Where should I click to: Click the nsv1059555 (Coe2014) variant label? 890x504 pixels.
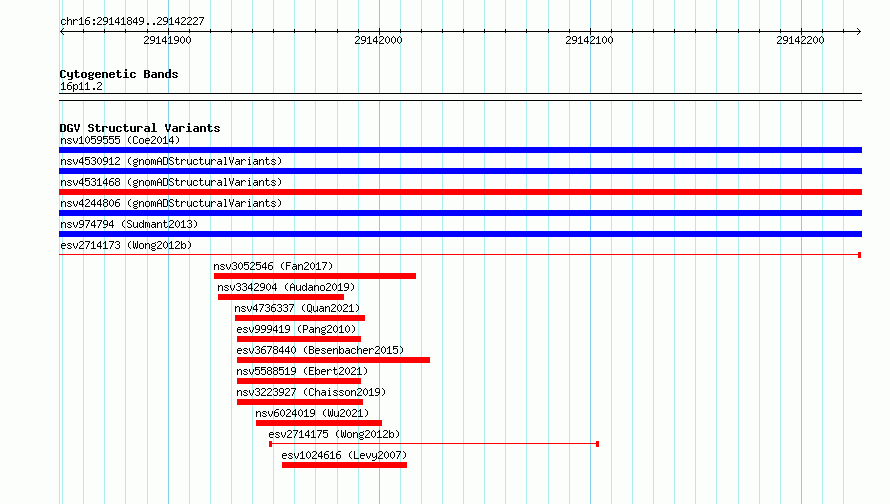click(x=120, y=140)
